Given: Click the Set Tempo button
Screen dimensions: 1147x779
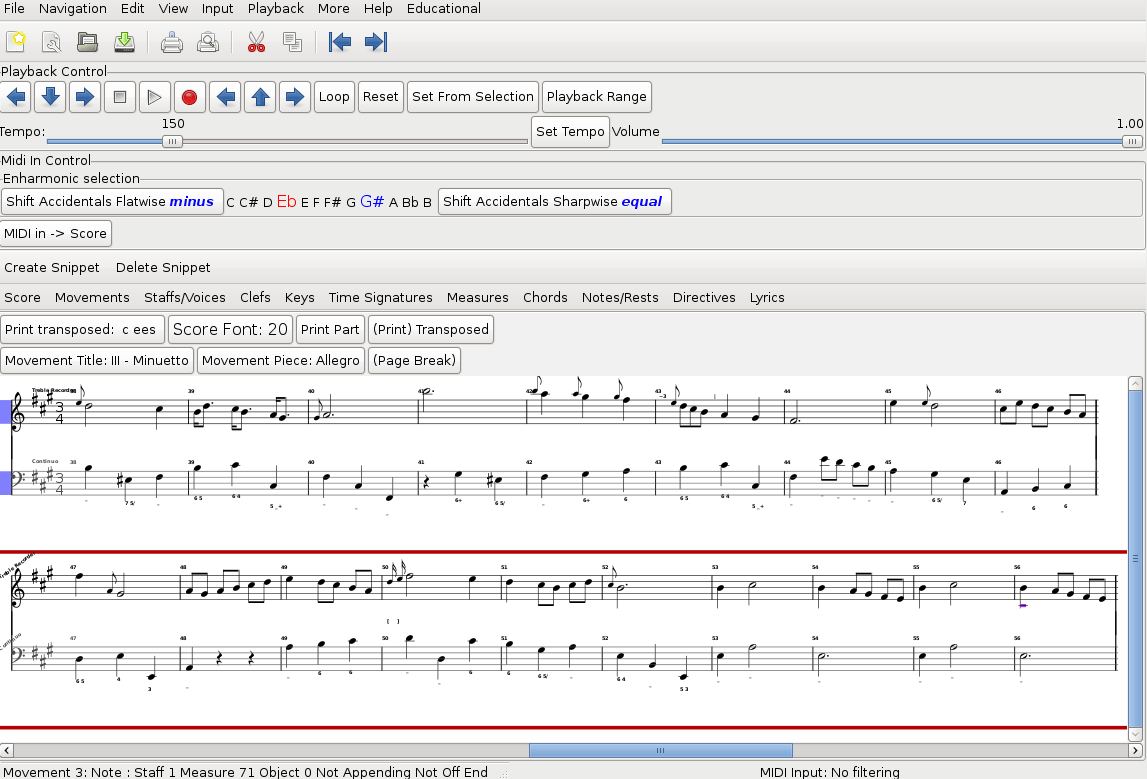Looking at the screenshot, I should 570,132.
